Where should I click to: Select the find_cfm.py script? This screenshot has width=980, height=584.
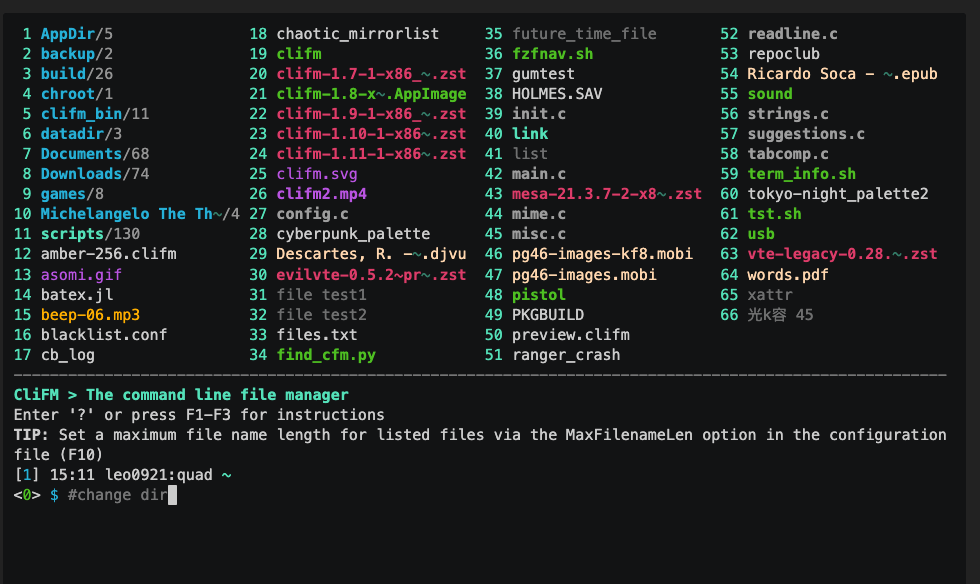(x=326, y=354)
